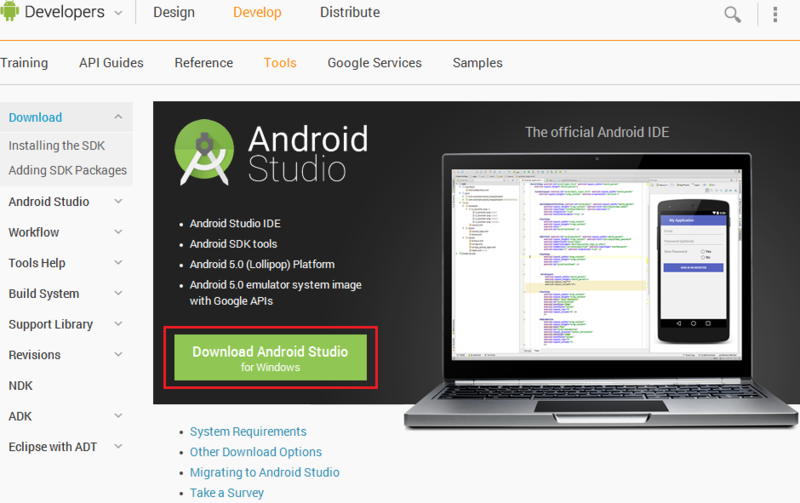Select Eclipse with ADT sidebar item

click(x=53, y=447)
